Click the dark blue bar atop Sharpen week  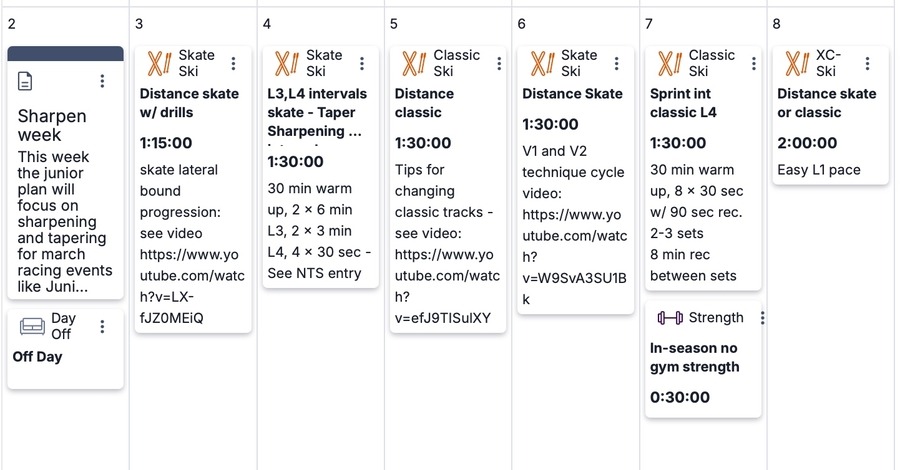point(66,53)
